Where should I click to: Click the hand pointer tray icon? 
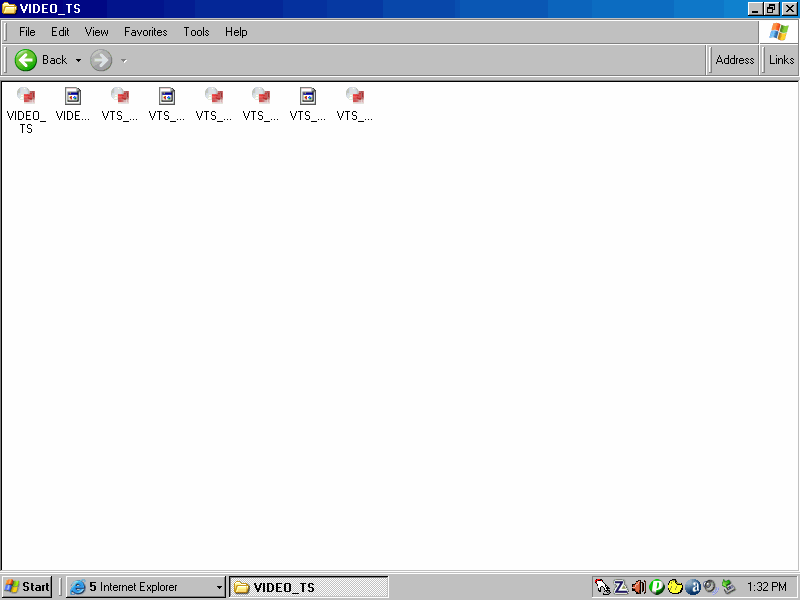point(603,587)
